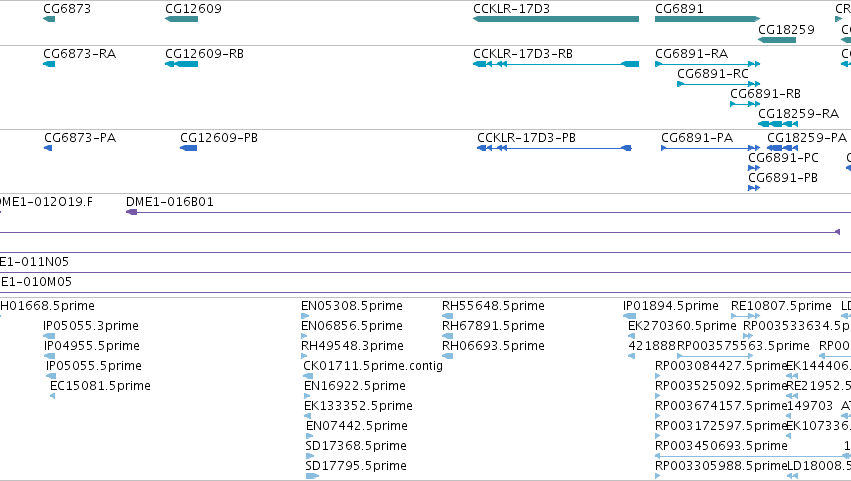Image resolution: width=851 pixels, height=481 pixels.
Task: Select transcript CG6891-RB
Action: (745, 104)
